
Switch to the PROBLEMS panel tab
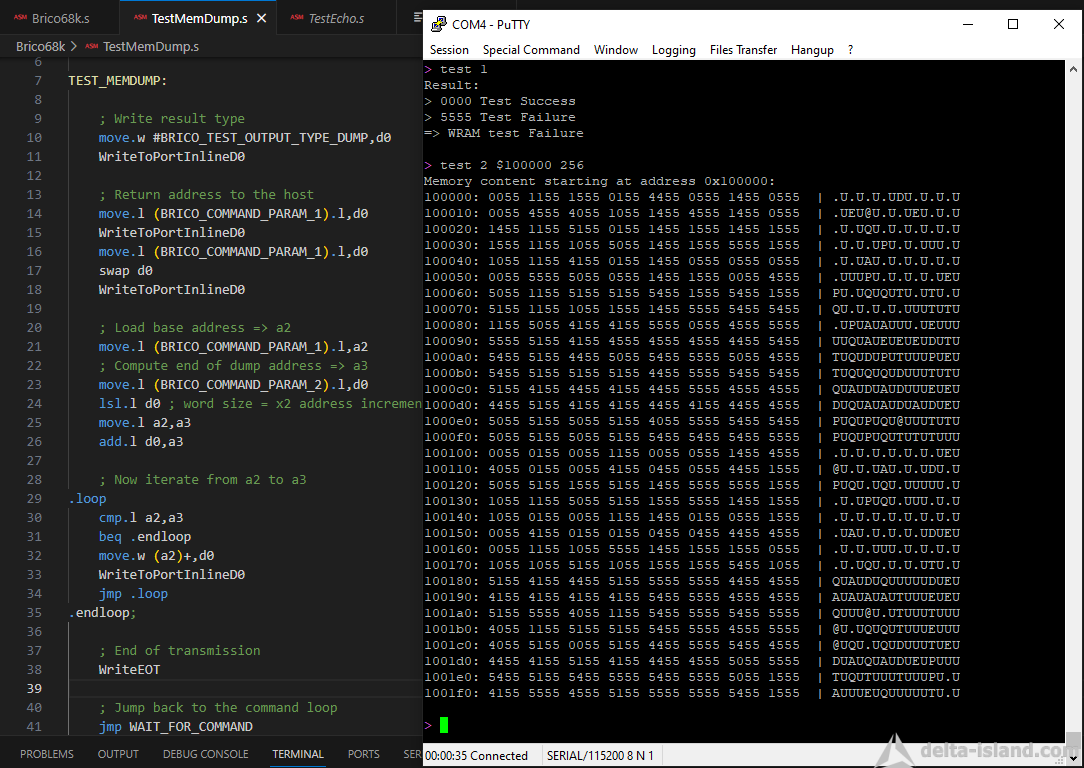(46, 754)
